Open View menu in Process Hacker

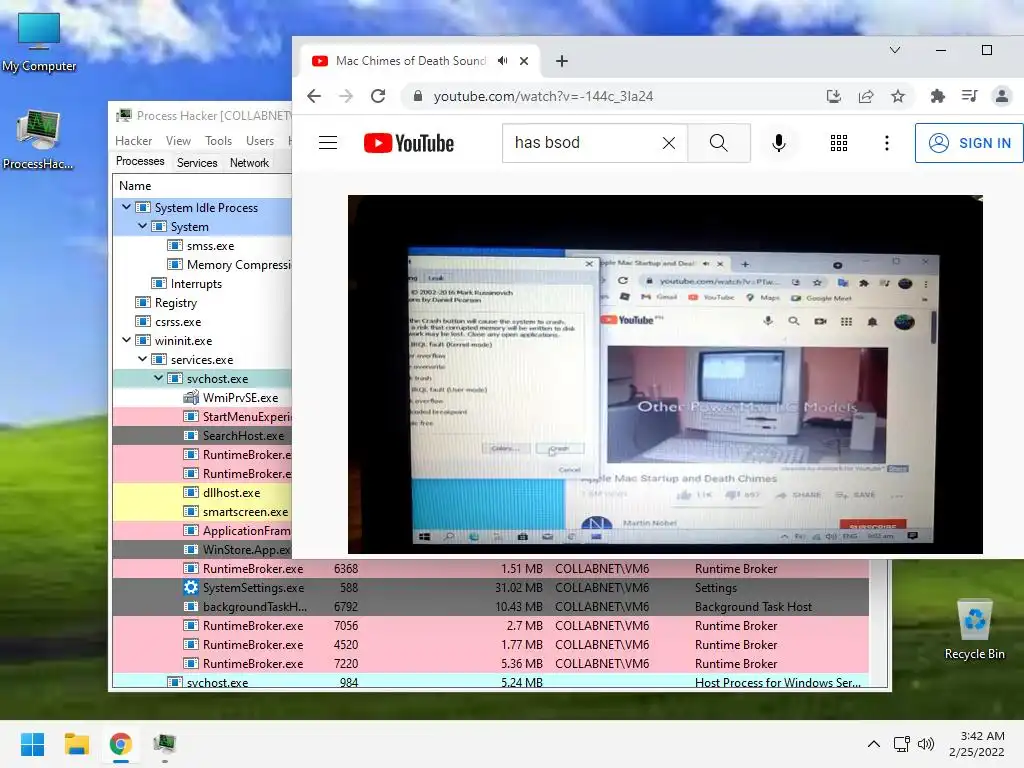pos(178,140)
